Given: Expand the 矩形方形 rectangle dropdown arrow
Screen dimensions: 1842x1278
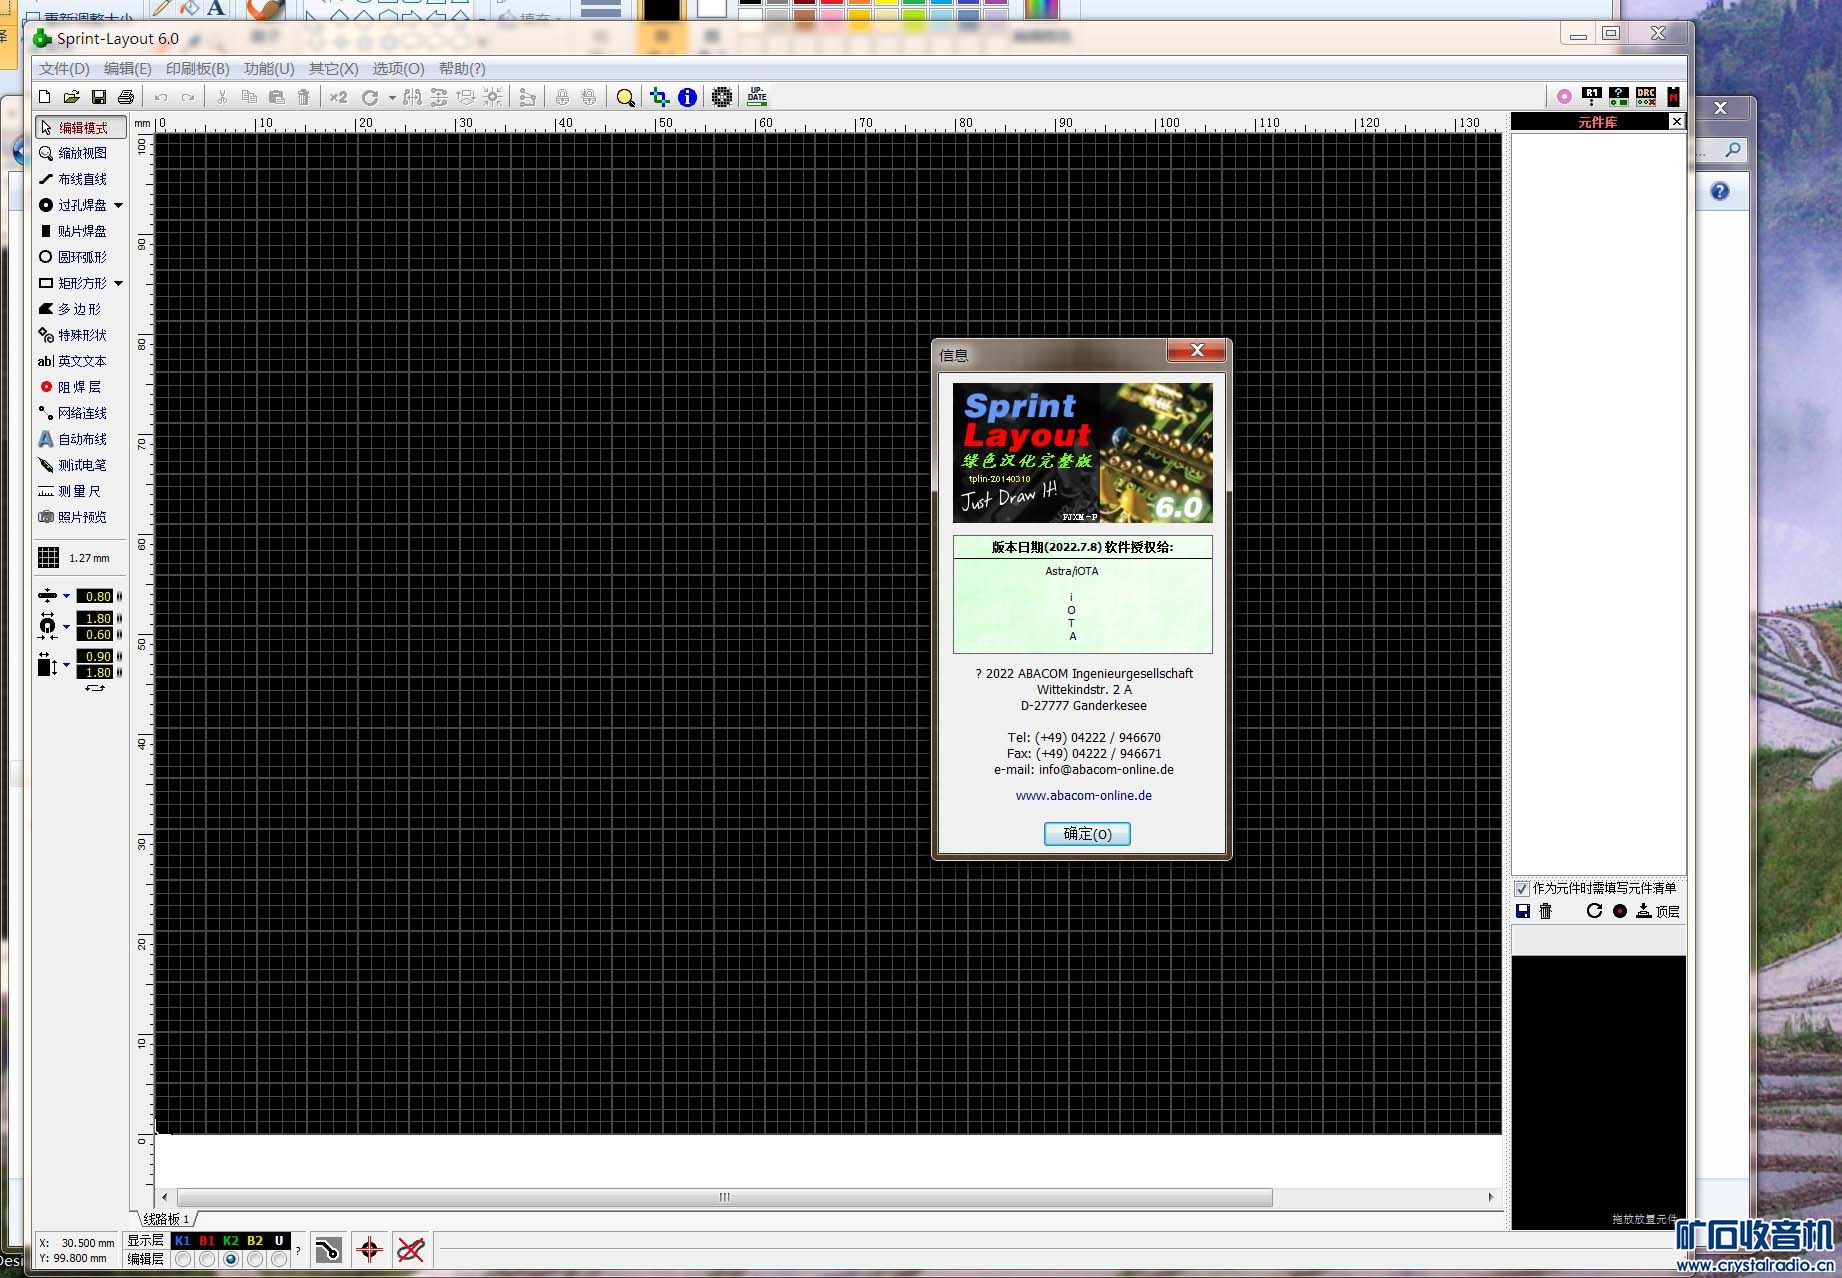Looking at the screenshot, I should pyautogui.click(x=119, y=283).
